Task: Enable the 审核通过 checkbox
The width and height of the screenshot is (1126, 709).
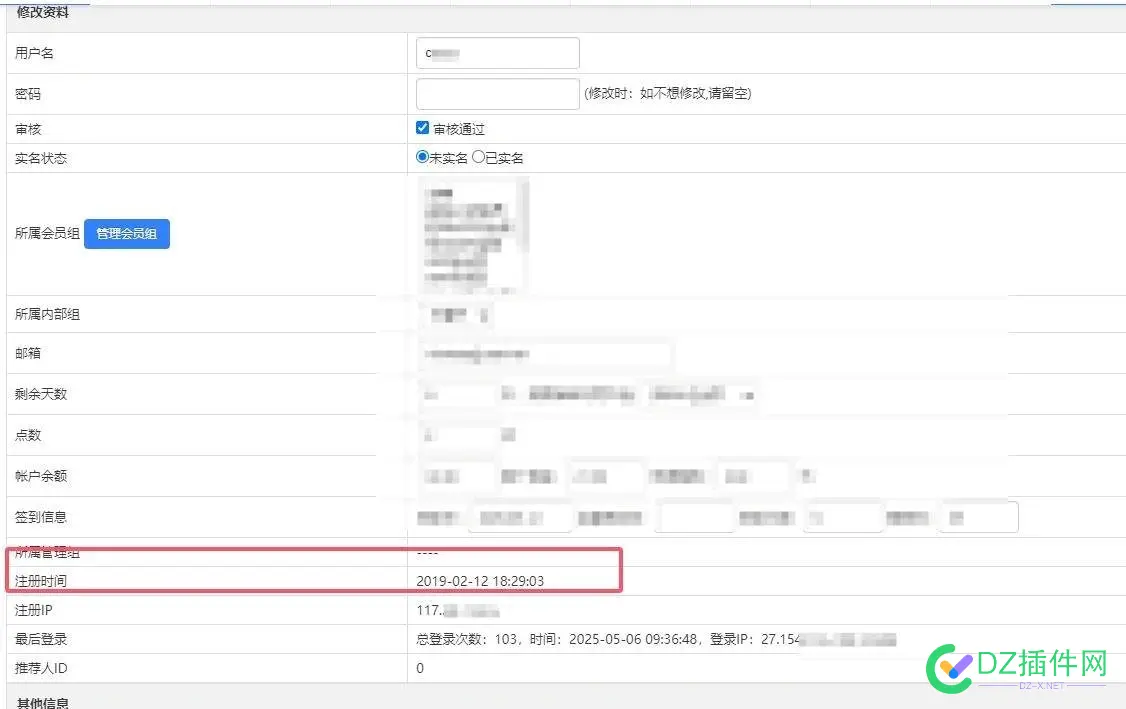Action: click(x=423, y=127)
